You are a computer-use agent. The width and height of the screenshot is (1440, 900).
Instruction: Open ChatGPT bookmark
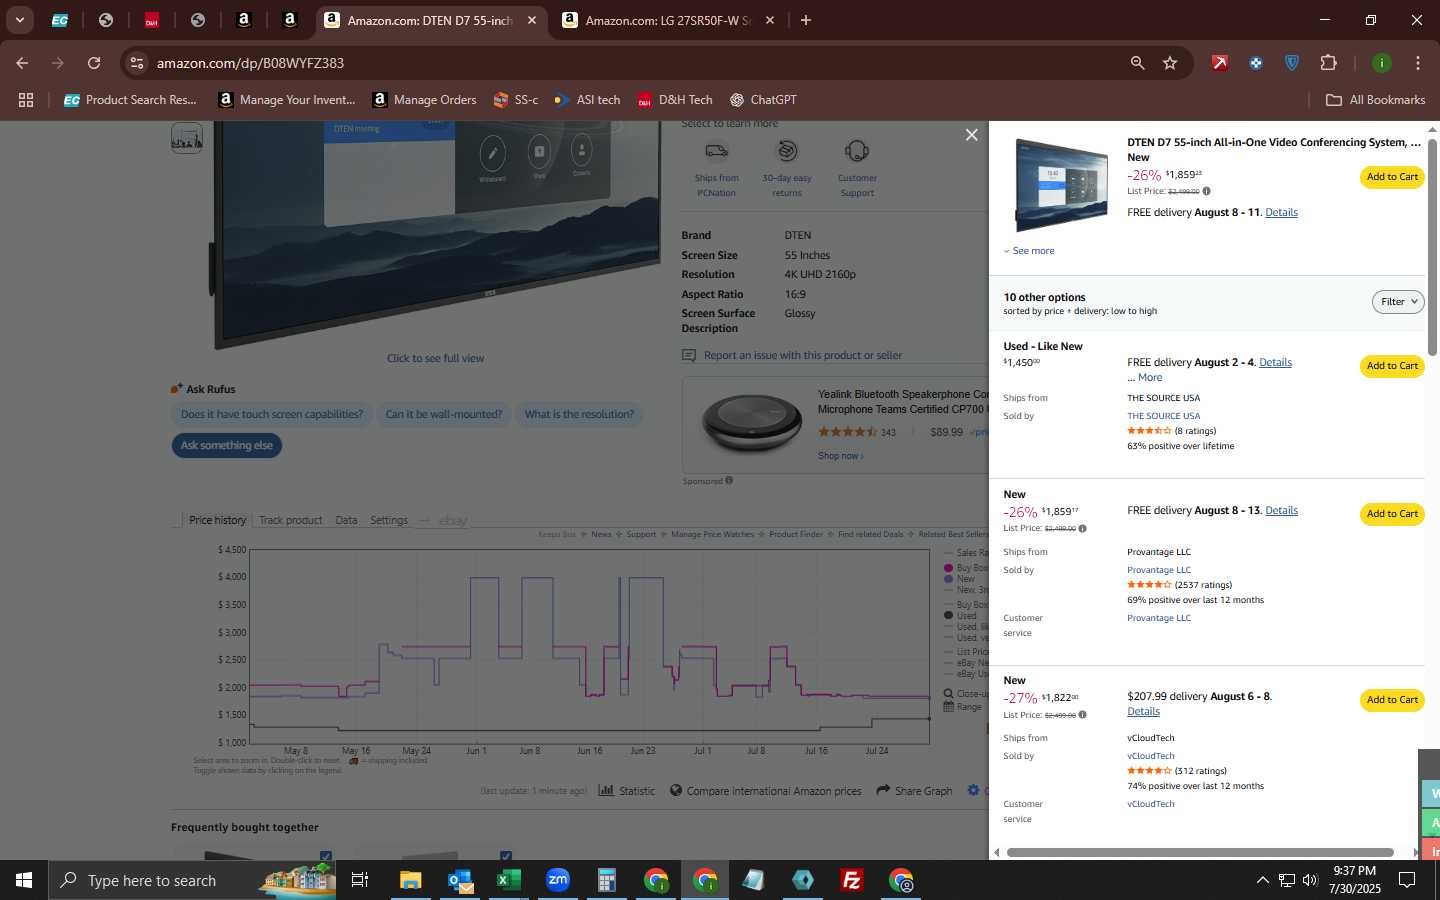(x=763, y=100)
